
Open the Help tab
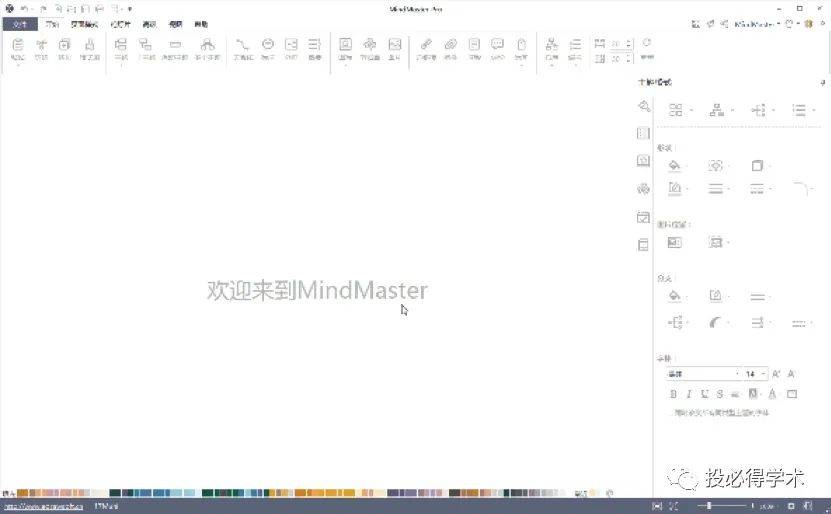pyautogui.click(x=201, y=24)
